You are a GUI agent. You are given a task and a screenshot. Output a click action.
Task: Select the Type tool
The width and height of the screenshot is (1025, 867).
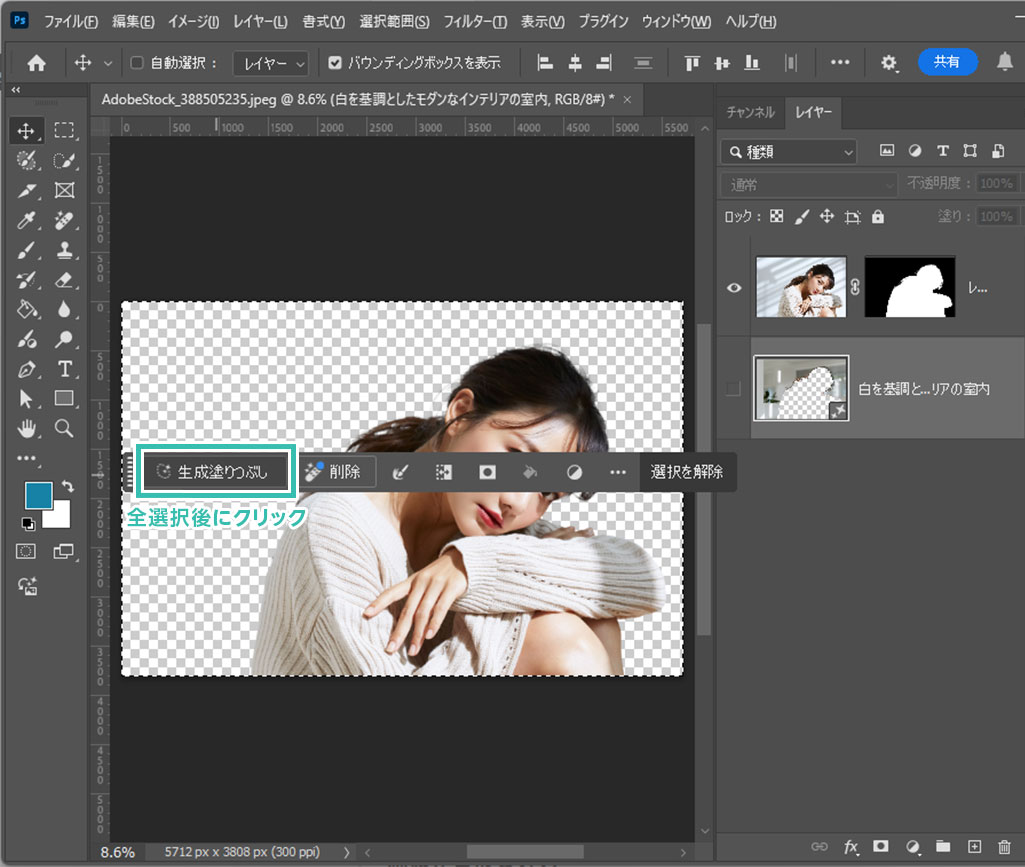pyautogui.click(x=64, y=369)
